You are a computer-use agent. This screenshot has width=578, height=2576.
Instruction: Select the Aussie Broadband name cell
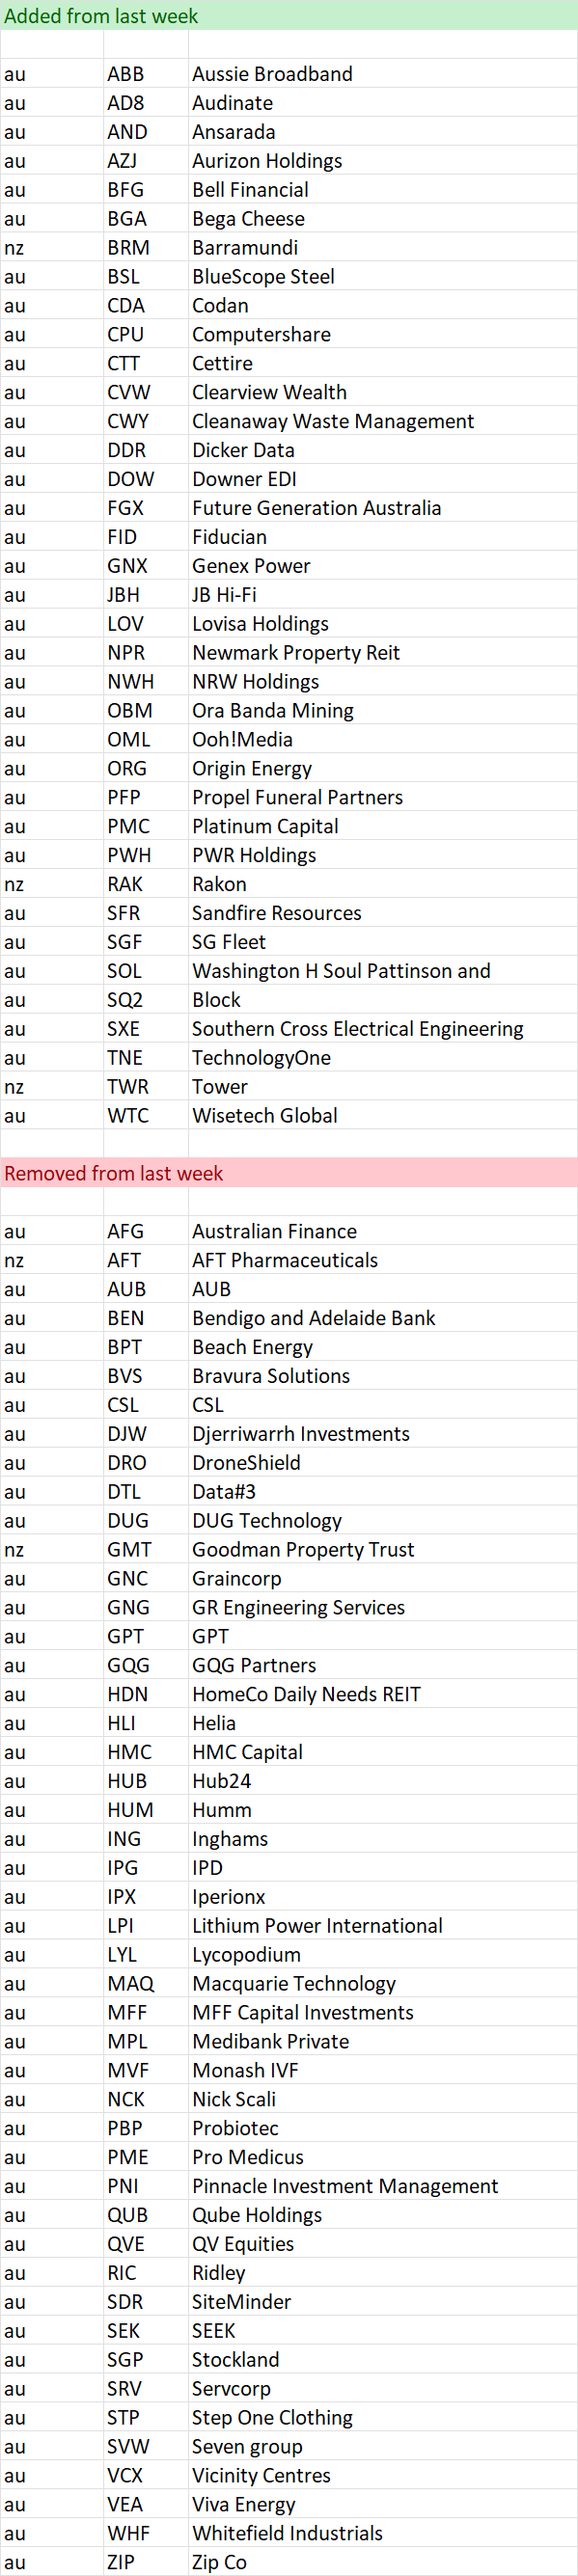[x=383, y=74]
